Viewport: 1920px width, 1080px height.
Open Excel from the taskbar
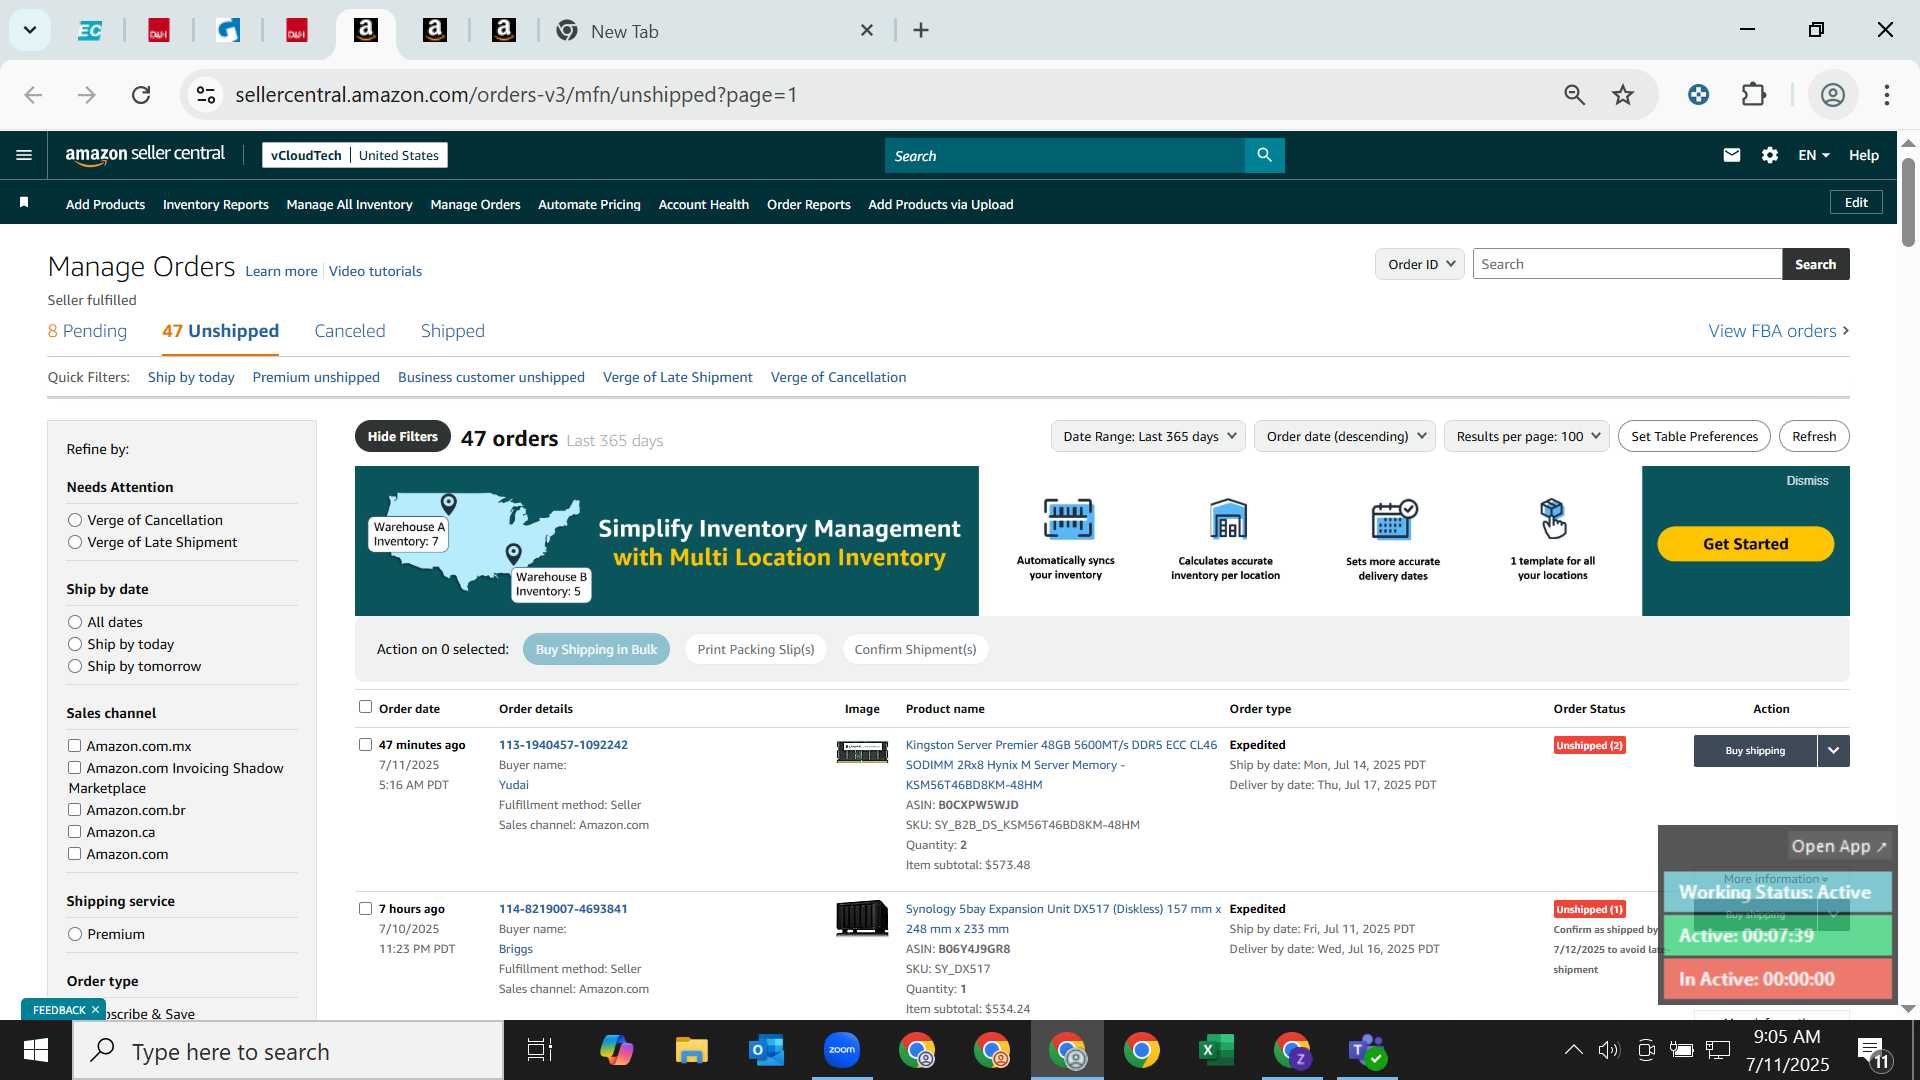(x=1216, y=1050)
